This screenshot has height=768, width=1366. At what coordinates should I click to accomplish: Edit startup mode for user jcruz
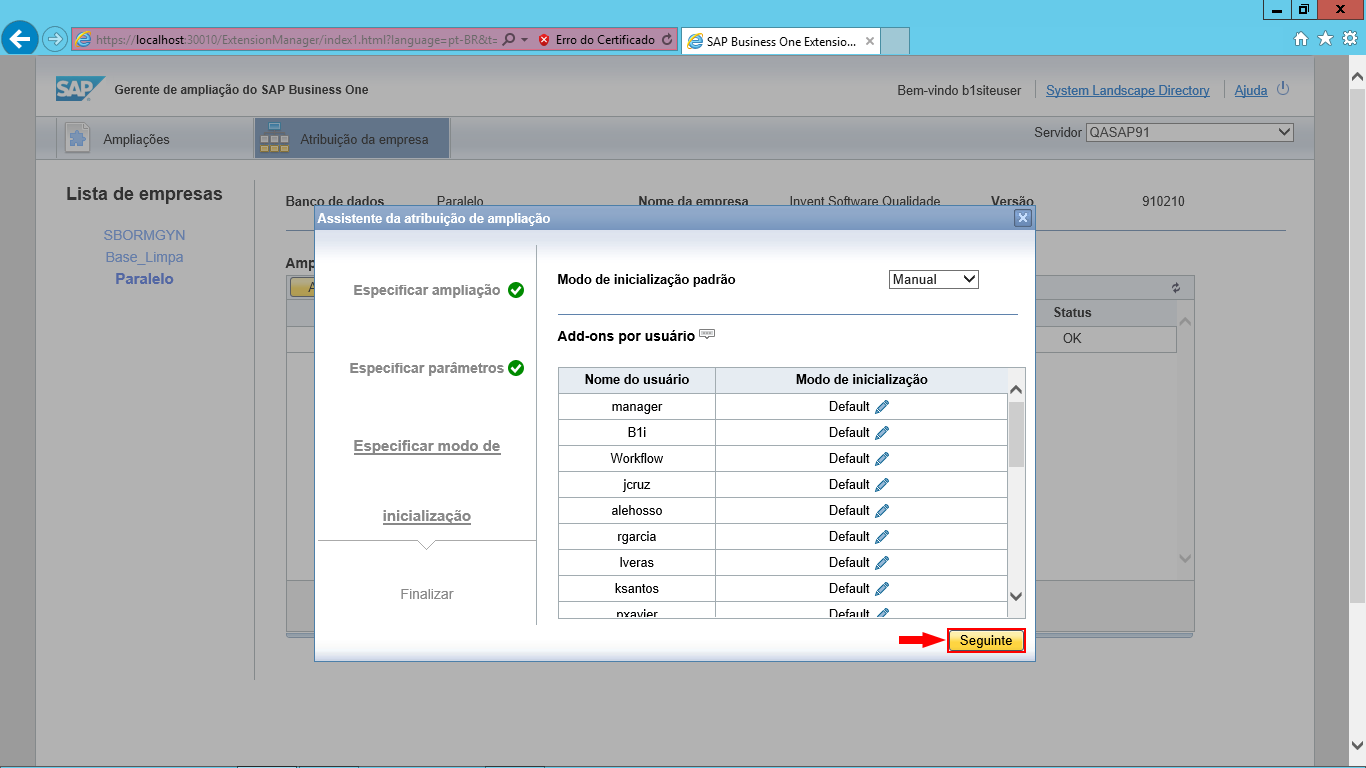881,485
